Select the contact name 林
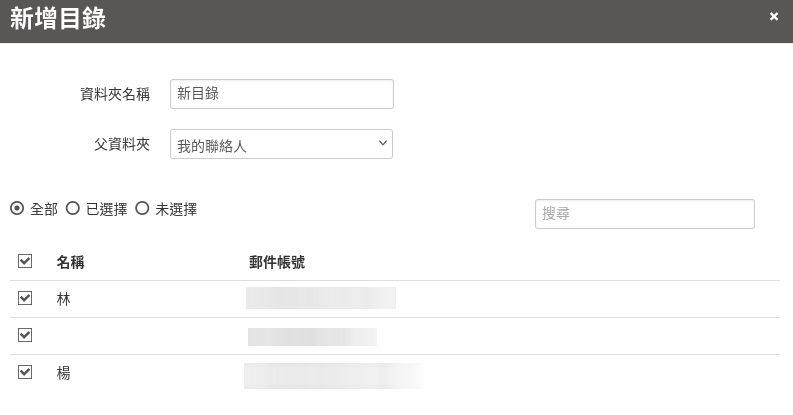Screen dimensions: 793x415 64,299
